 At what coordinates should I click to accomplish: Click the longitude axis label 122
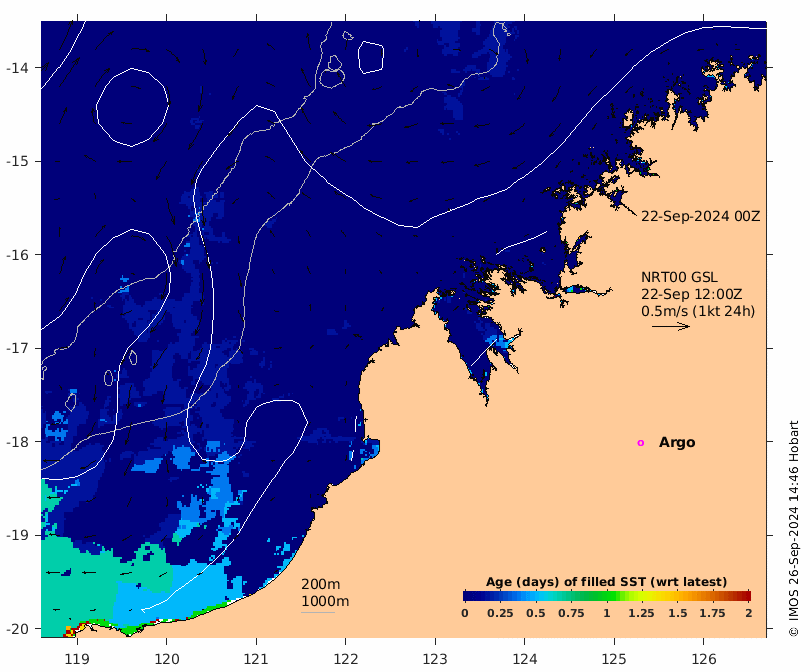[x=346, y=659]
